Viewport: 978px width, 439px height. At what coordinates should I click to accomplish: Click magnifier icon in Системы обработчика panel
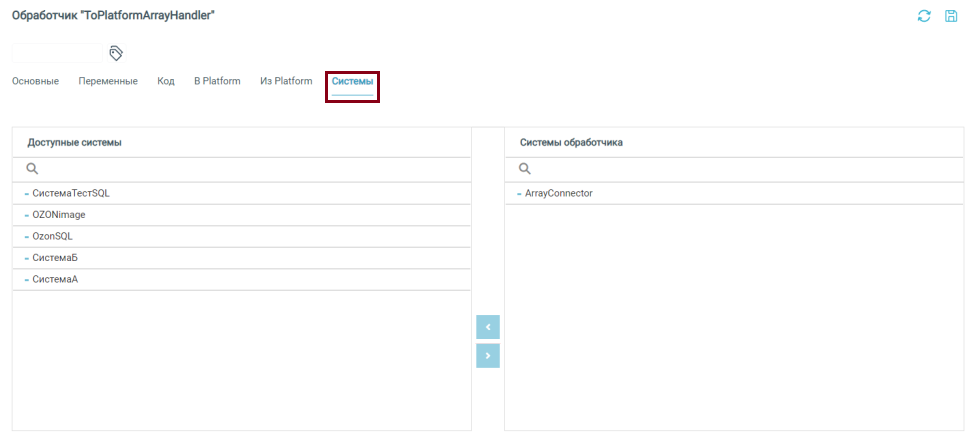[x=524, y=169]
